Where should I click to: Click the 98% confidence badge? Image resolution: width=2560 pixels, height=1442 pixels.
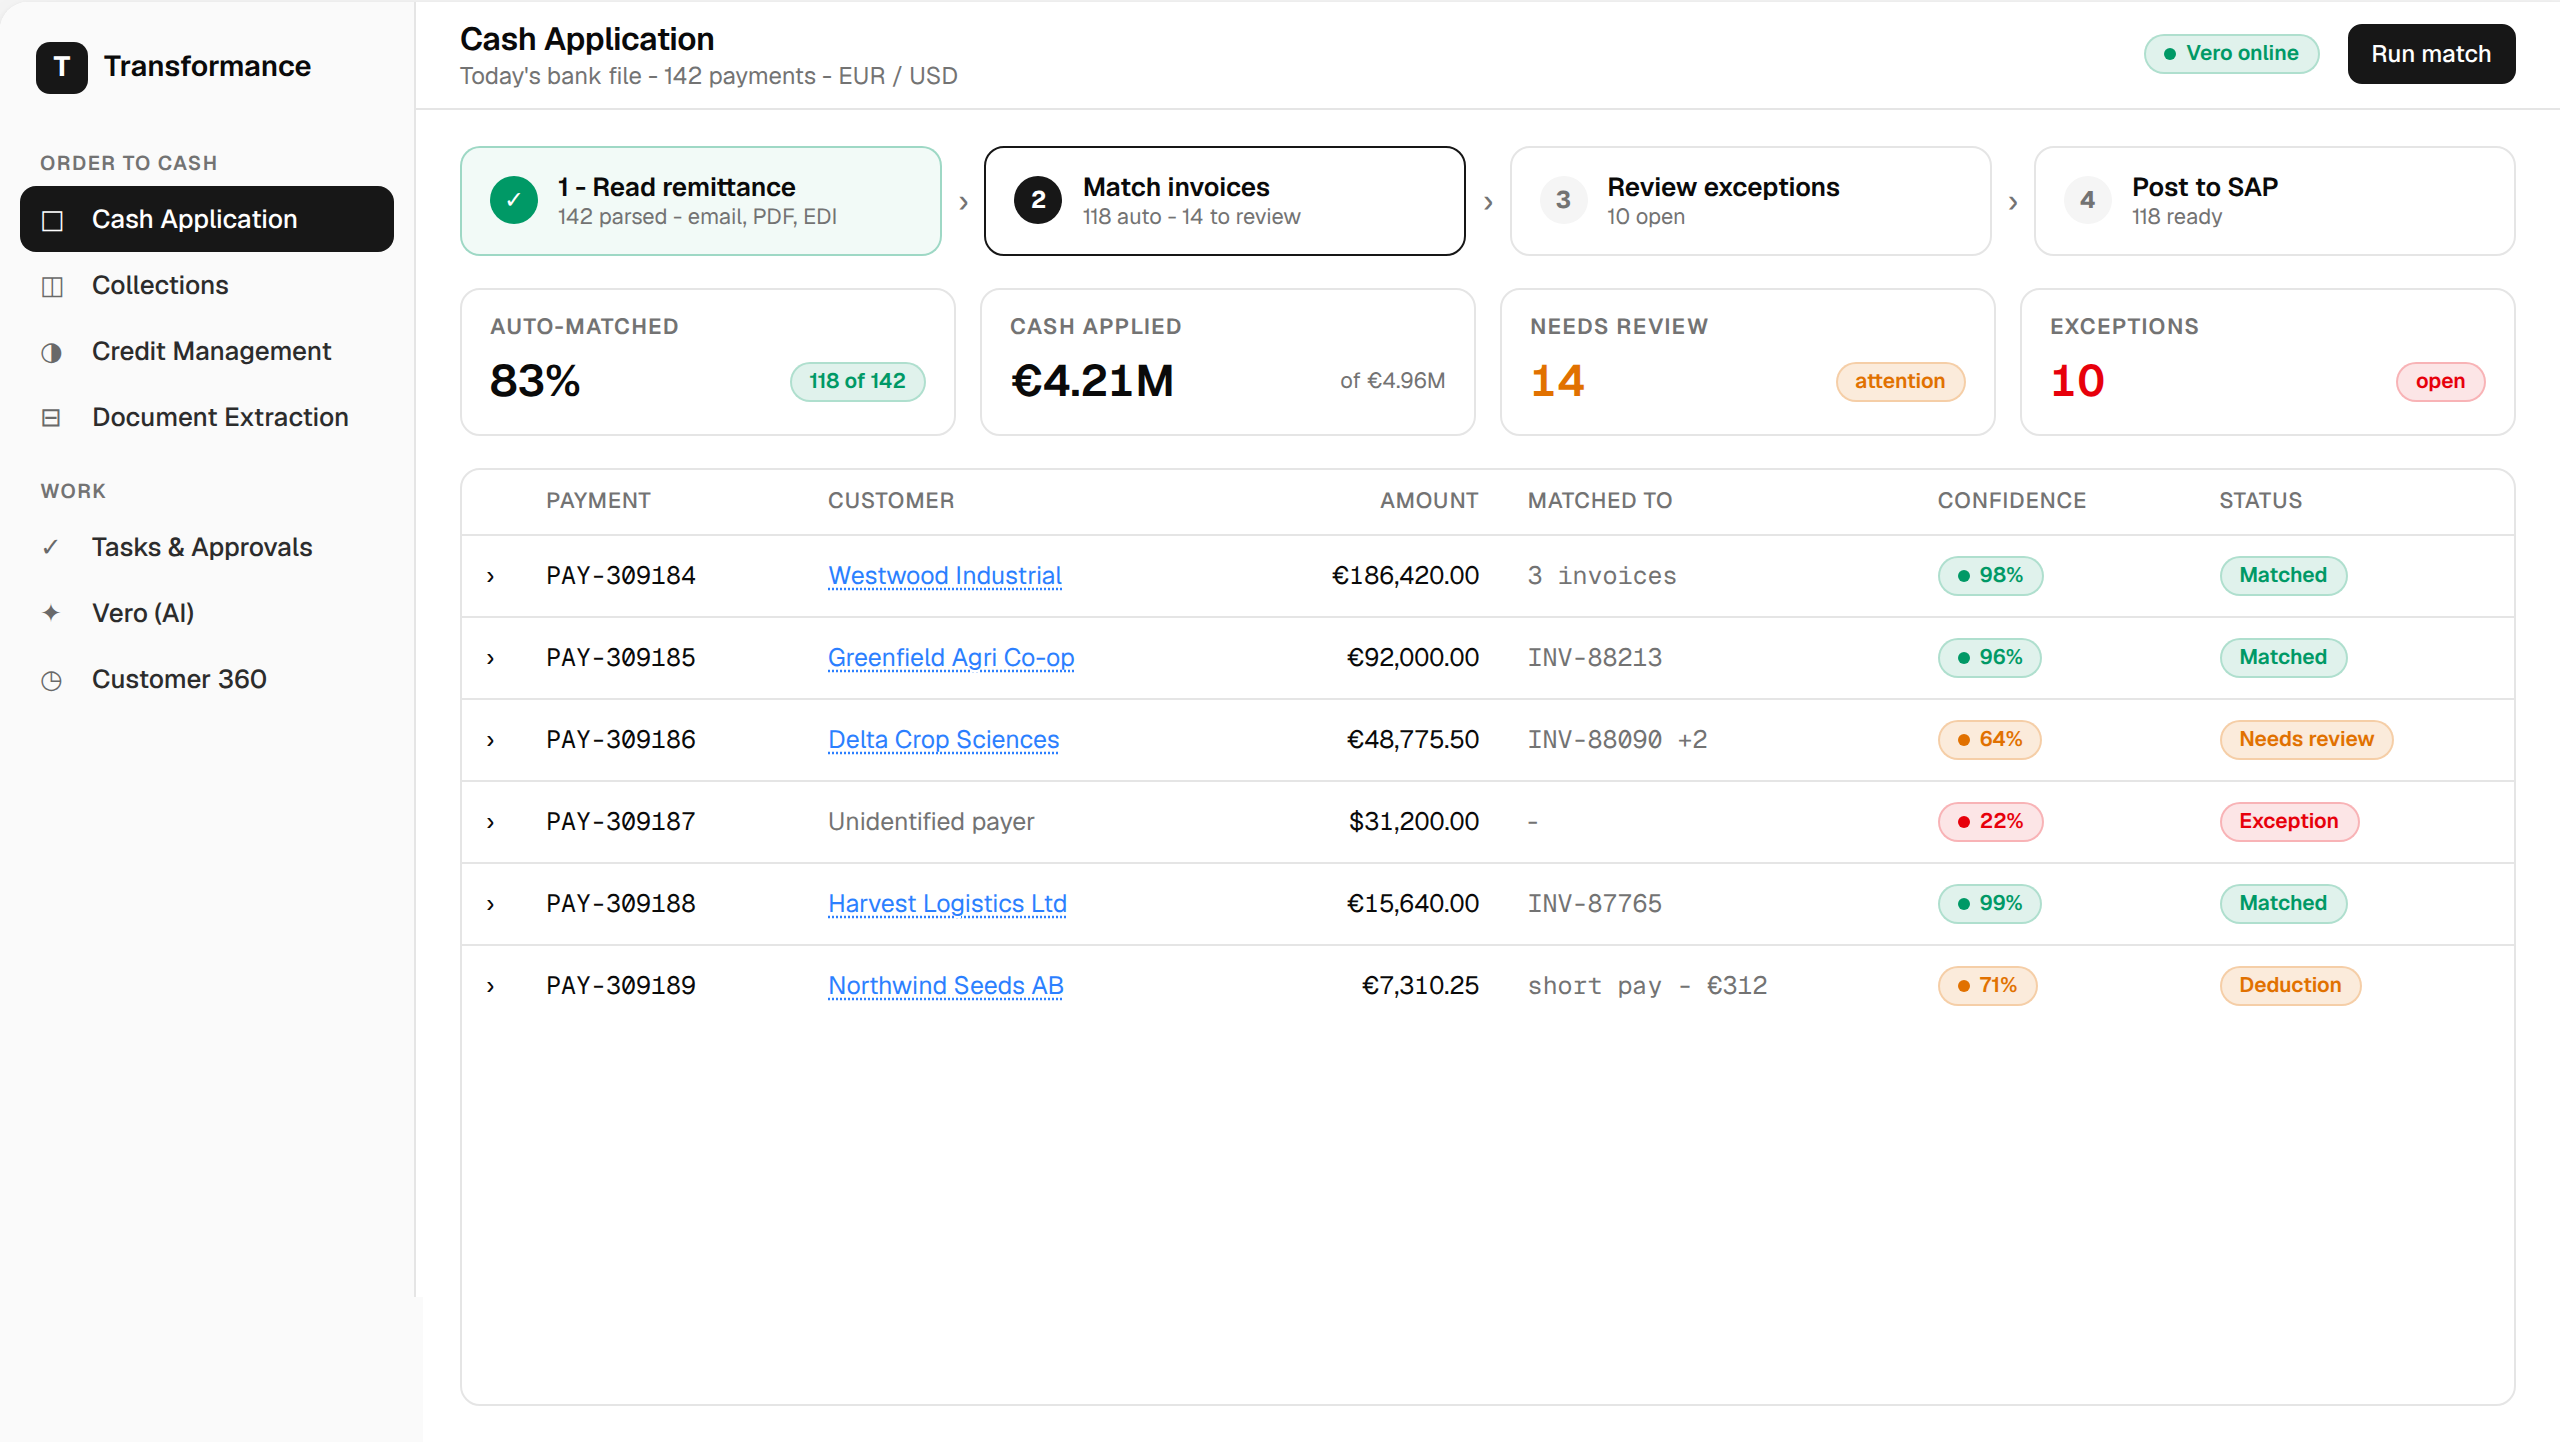[x=1990, y=576]
